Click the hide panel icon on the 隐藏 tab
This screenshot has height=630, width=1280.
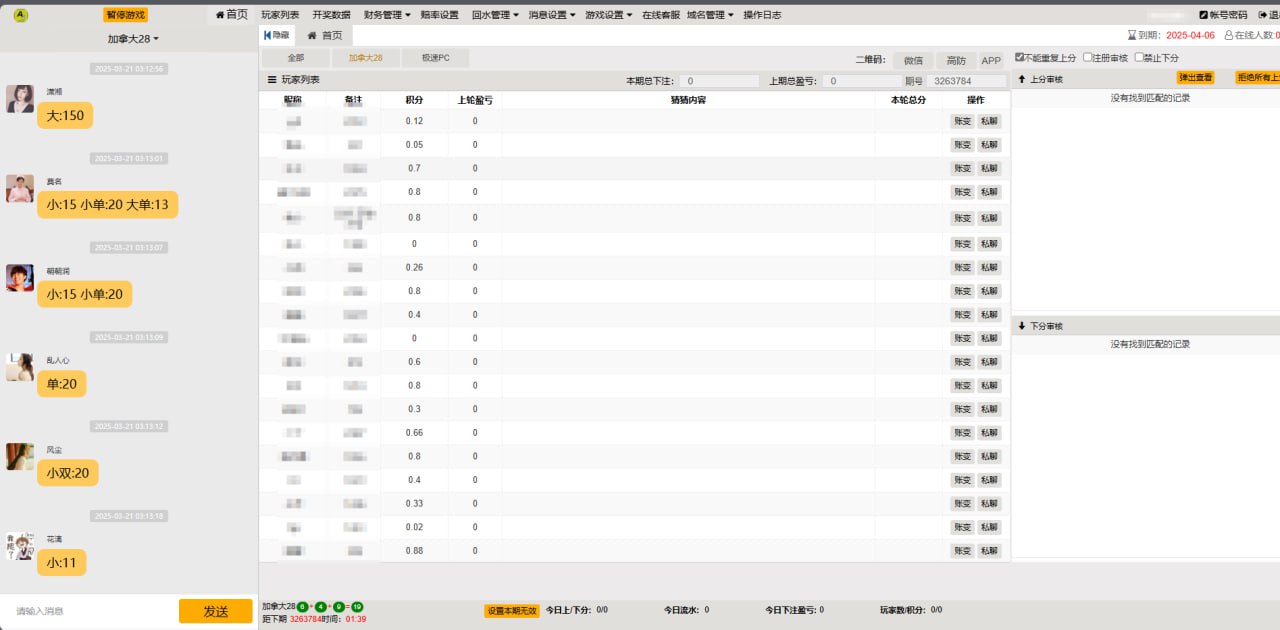[267, 35]
